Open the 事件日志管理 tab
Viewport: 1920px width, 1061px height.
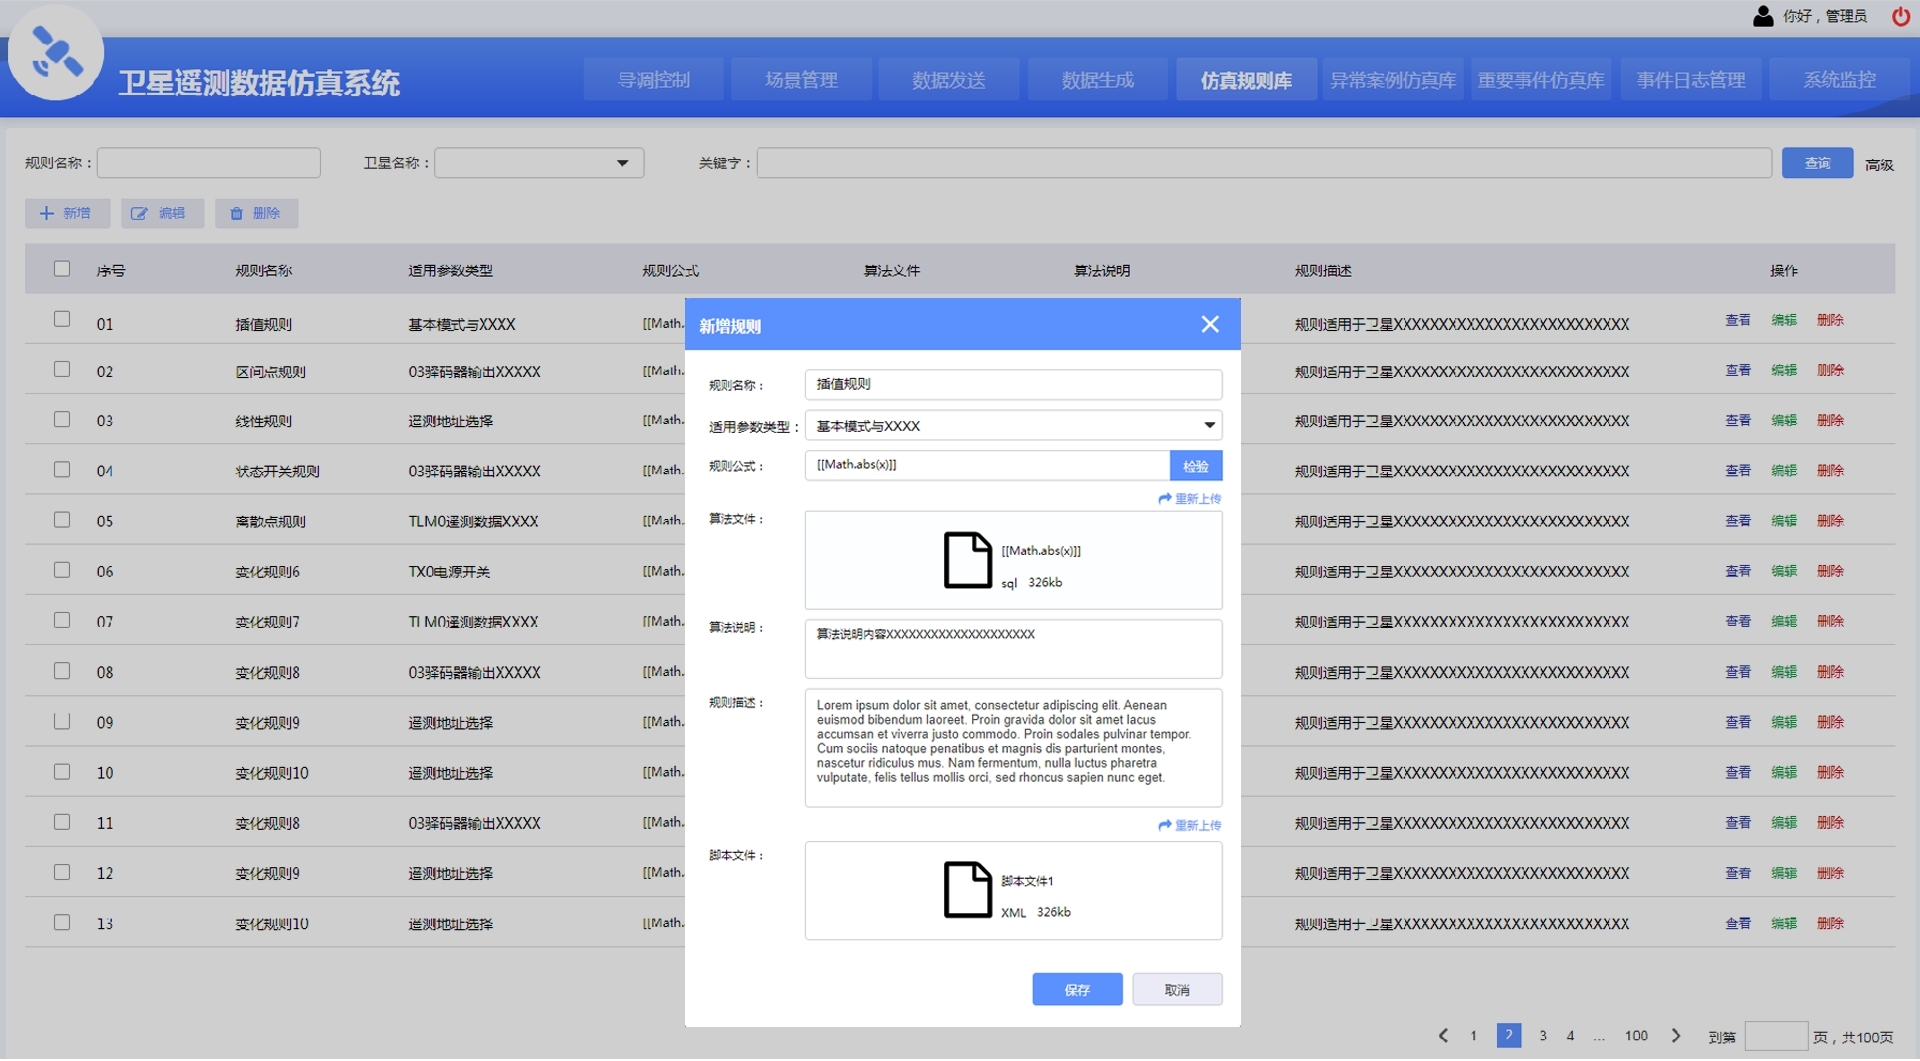point(1691,80)
